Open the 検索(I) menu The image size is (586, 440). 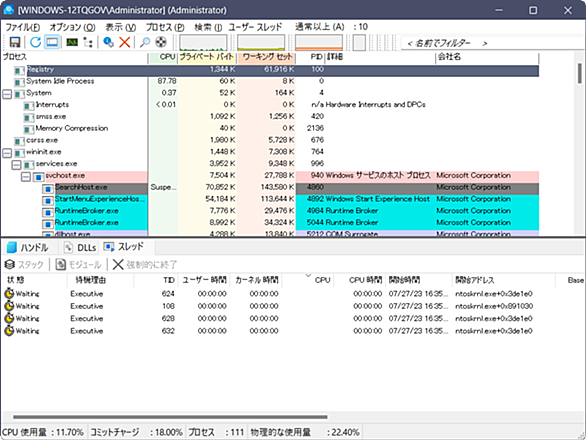(208, 27)
